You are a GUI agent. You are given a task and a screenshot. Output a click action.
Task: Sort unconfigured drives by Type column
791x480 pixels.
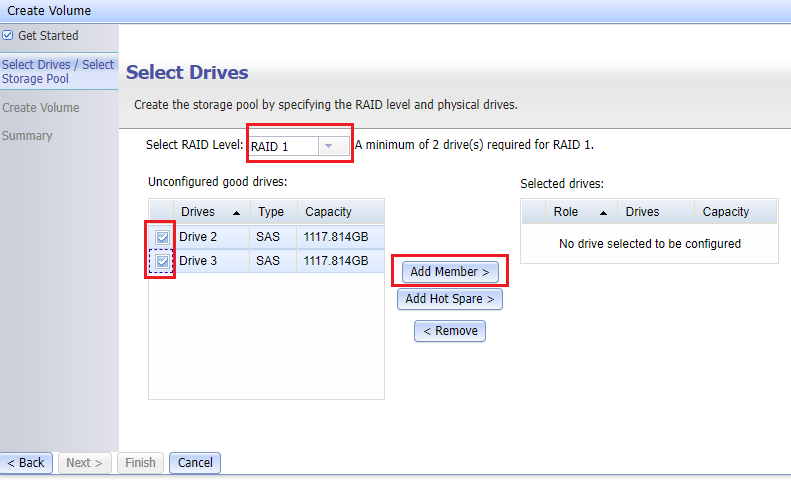(x=271, y=212)
